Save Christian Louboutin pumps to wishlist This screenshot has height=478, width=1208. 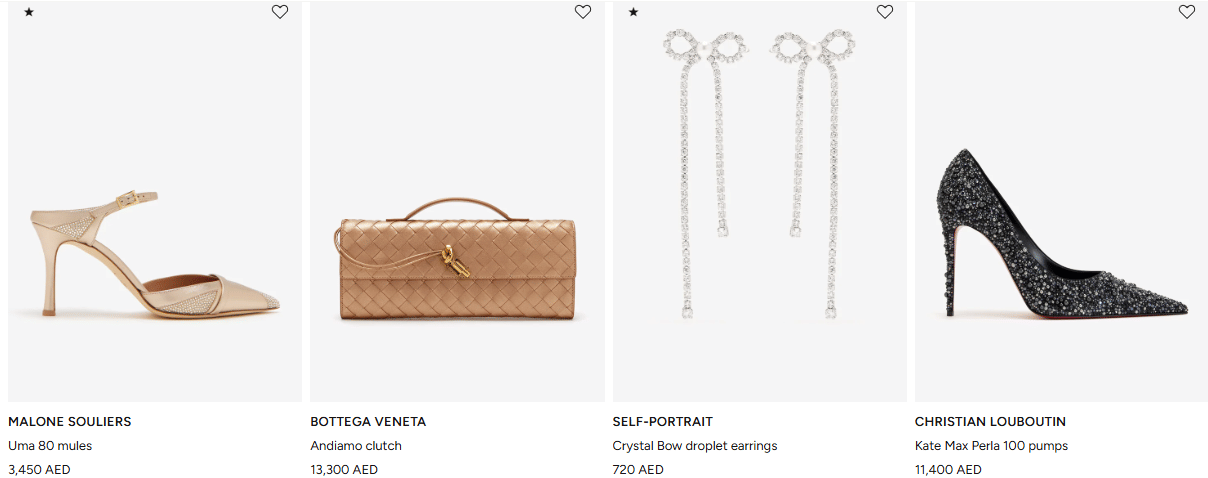click(x=1187, y=12)
